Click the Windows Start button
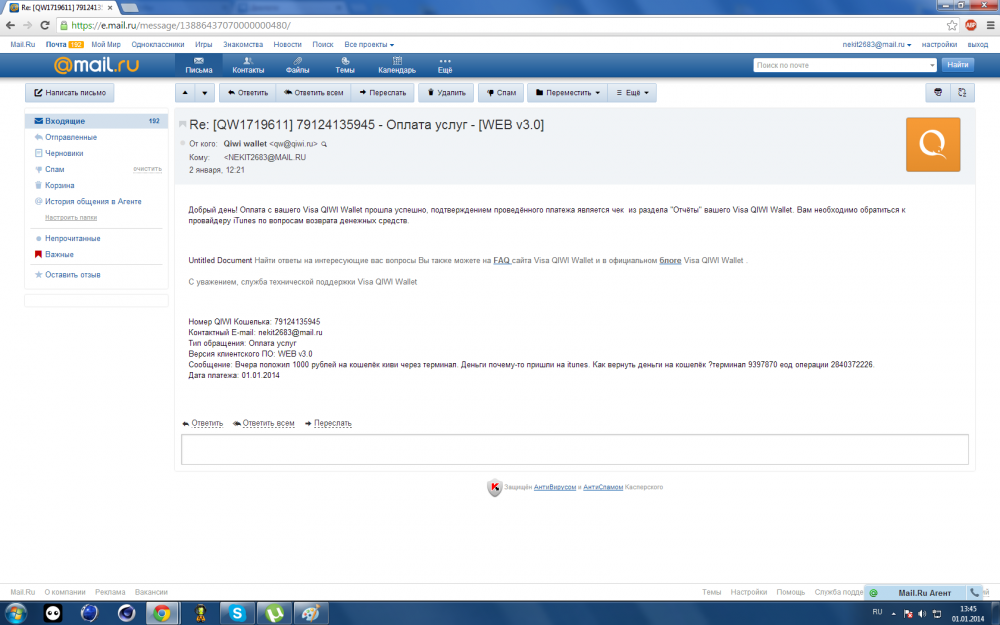The height and width of the screenshot is (625, 1000). (x=16, y=613)
